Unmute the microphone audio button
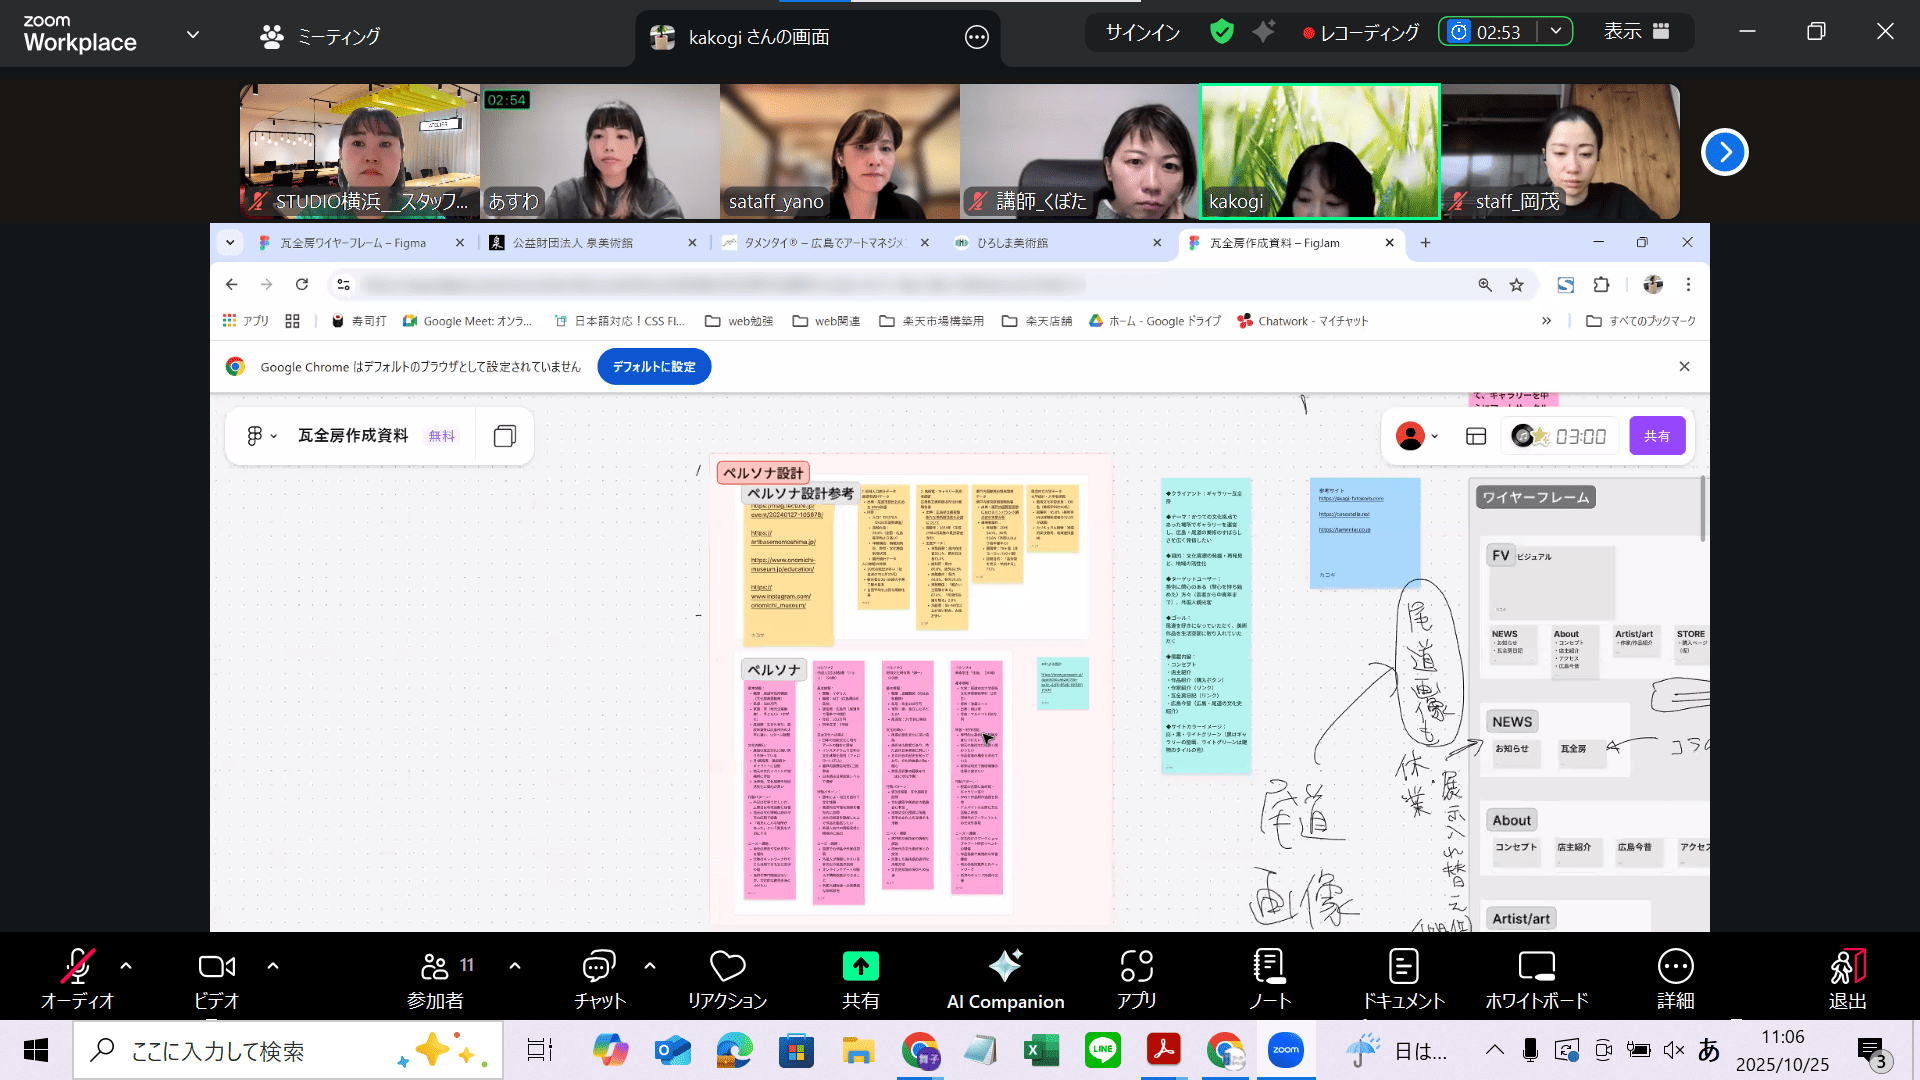This screenshot has height=1080, width=1920. (x=77, y=967)
